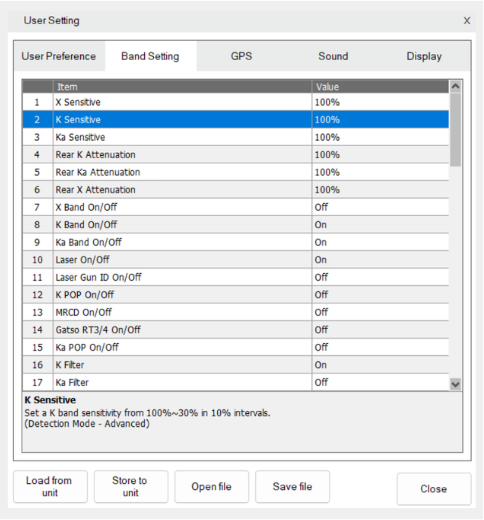Go to the Display tab
Screen dimensions: 484x520
424,56
